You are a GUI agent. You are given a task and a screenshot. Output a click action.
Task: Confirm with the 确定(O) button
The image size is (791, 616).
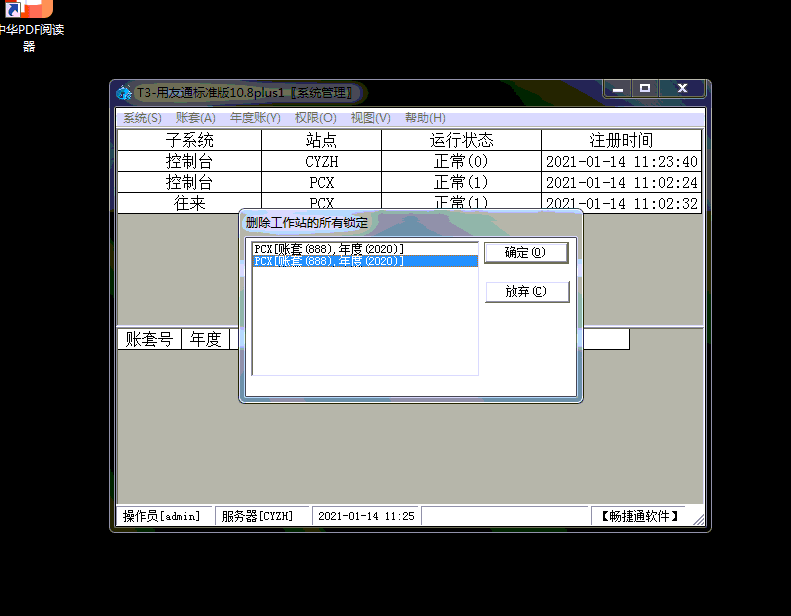[x=526, y=252]
